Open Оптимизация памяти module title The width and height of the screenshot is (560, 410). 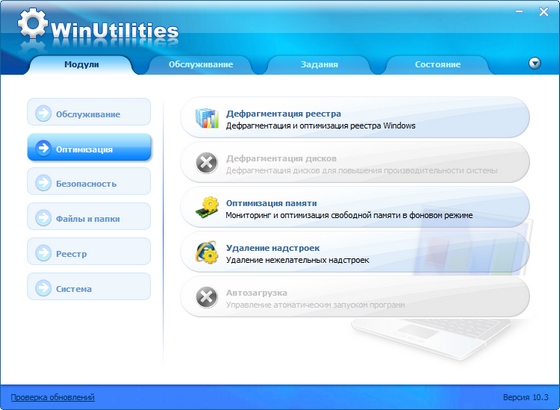pyautogui.click(x=271, y=203)
